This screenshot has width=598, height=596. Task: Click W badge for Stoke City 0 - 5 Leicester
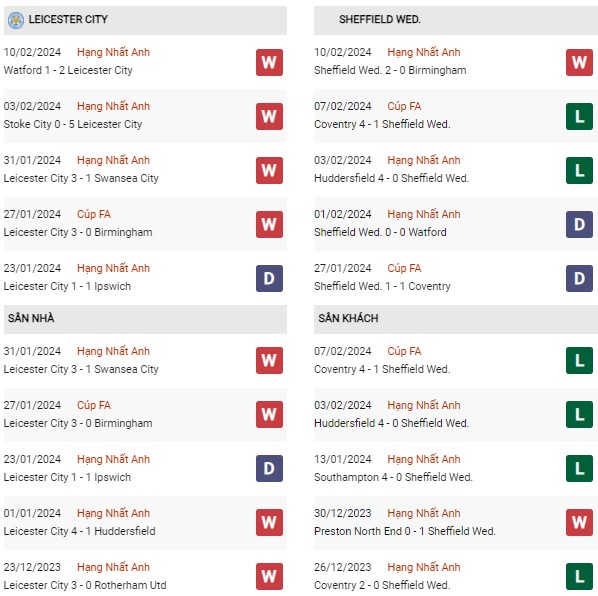pyautogui.click(x=269, y=116)
